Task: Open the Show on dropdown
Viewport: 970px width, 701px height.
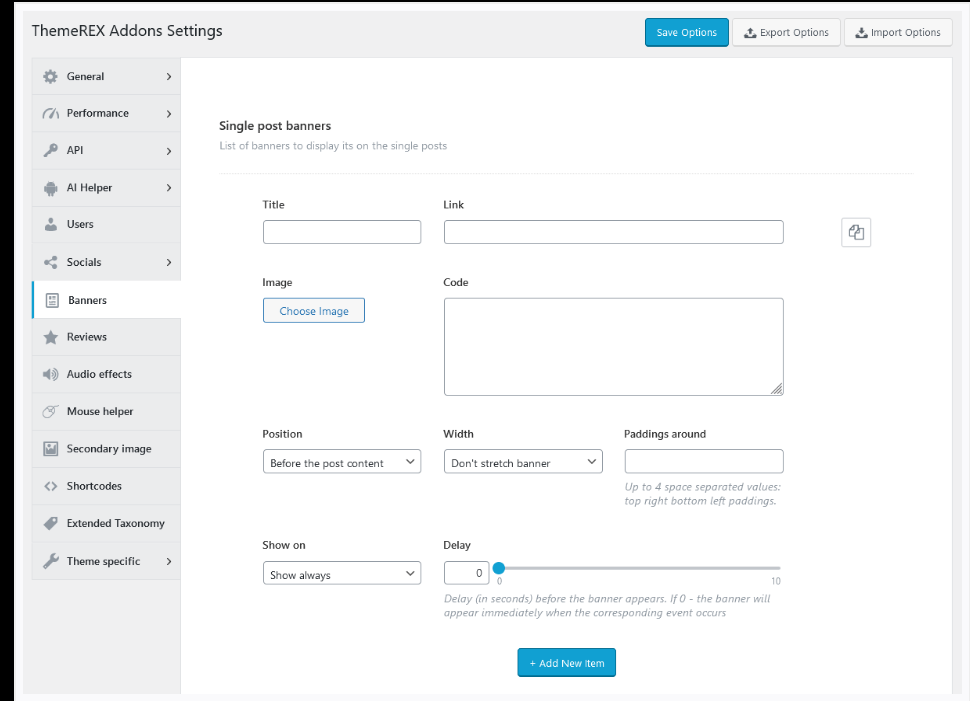Action: pos(341,574)
